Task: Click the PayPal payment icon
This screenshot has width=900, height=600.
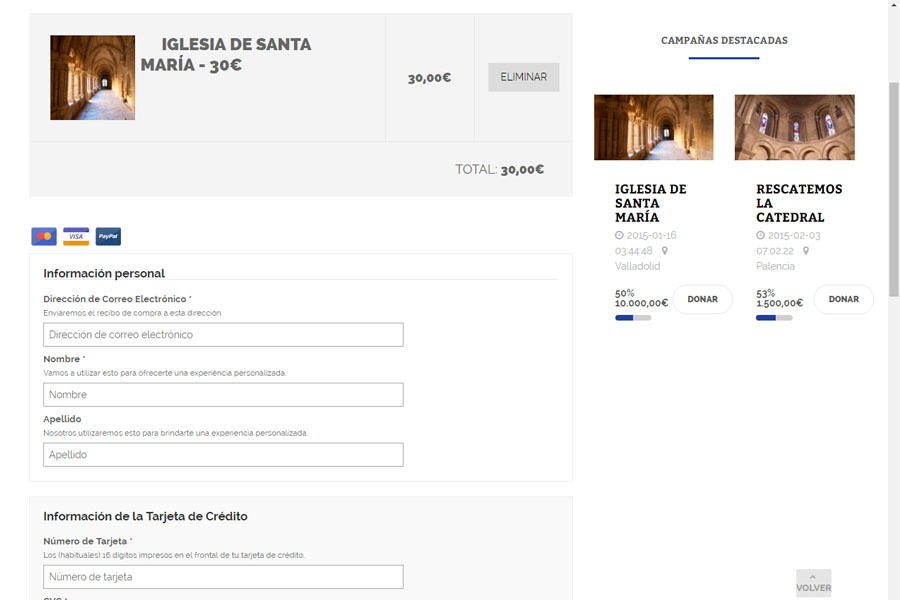Action: point(108,237)
